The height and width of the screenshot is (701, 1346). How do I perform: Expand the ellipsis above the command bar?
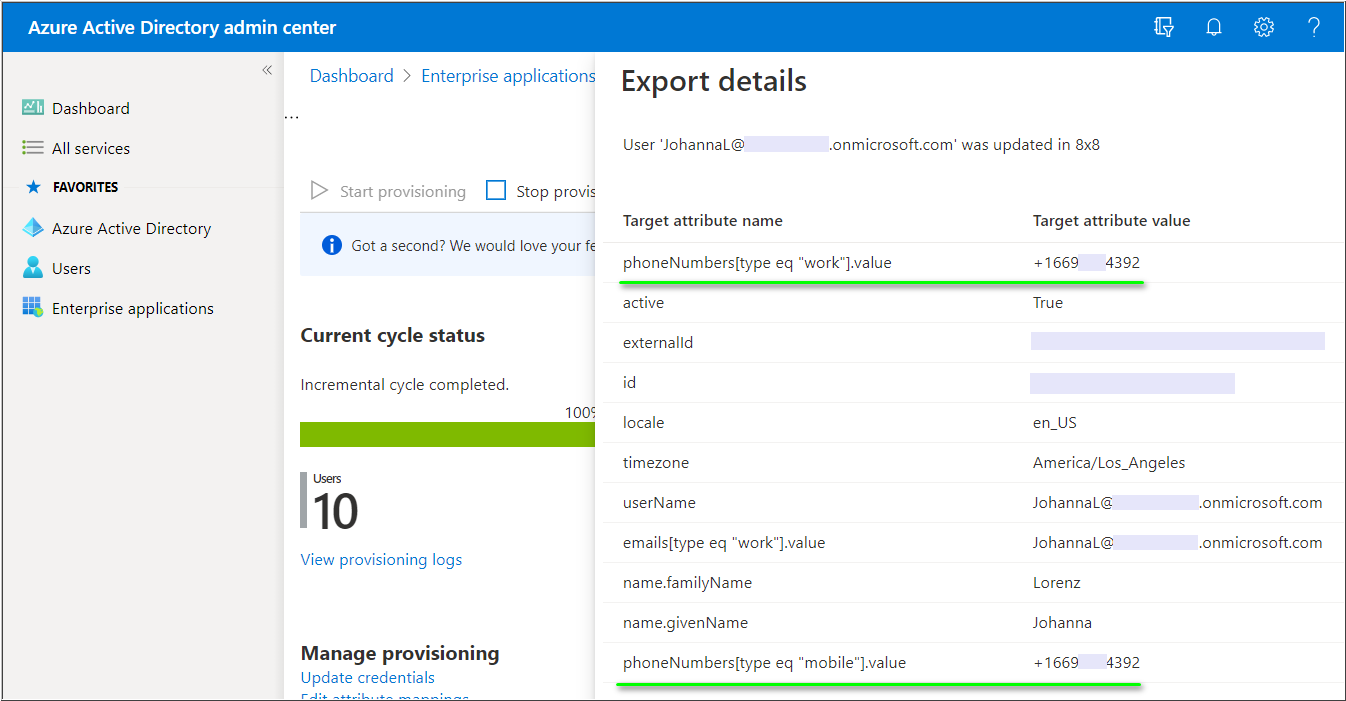pos(291,116)
